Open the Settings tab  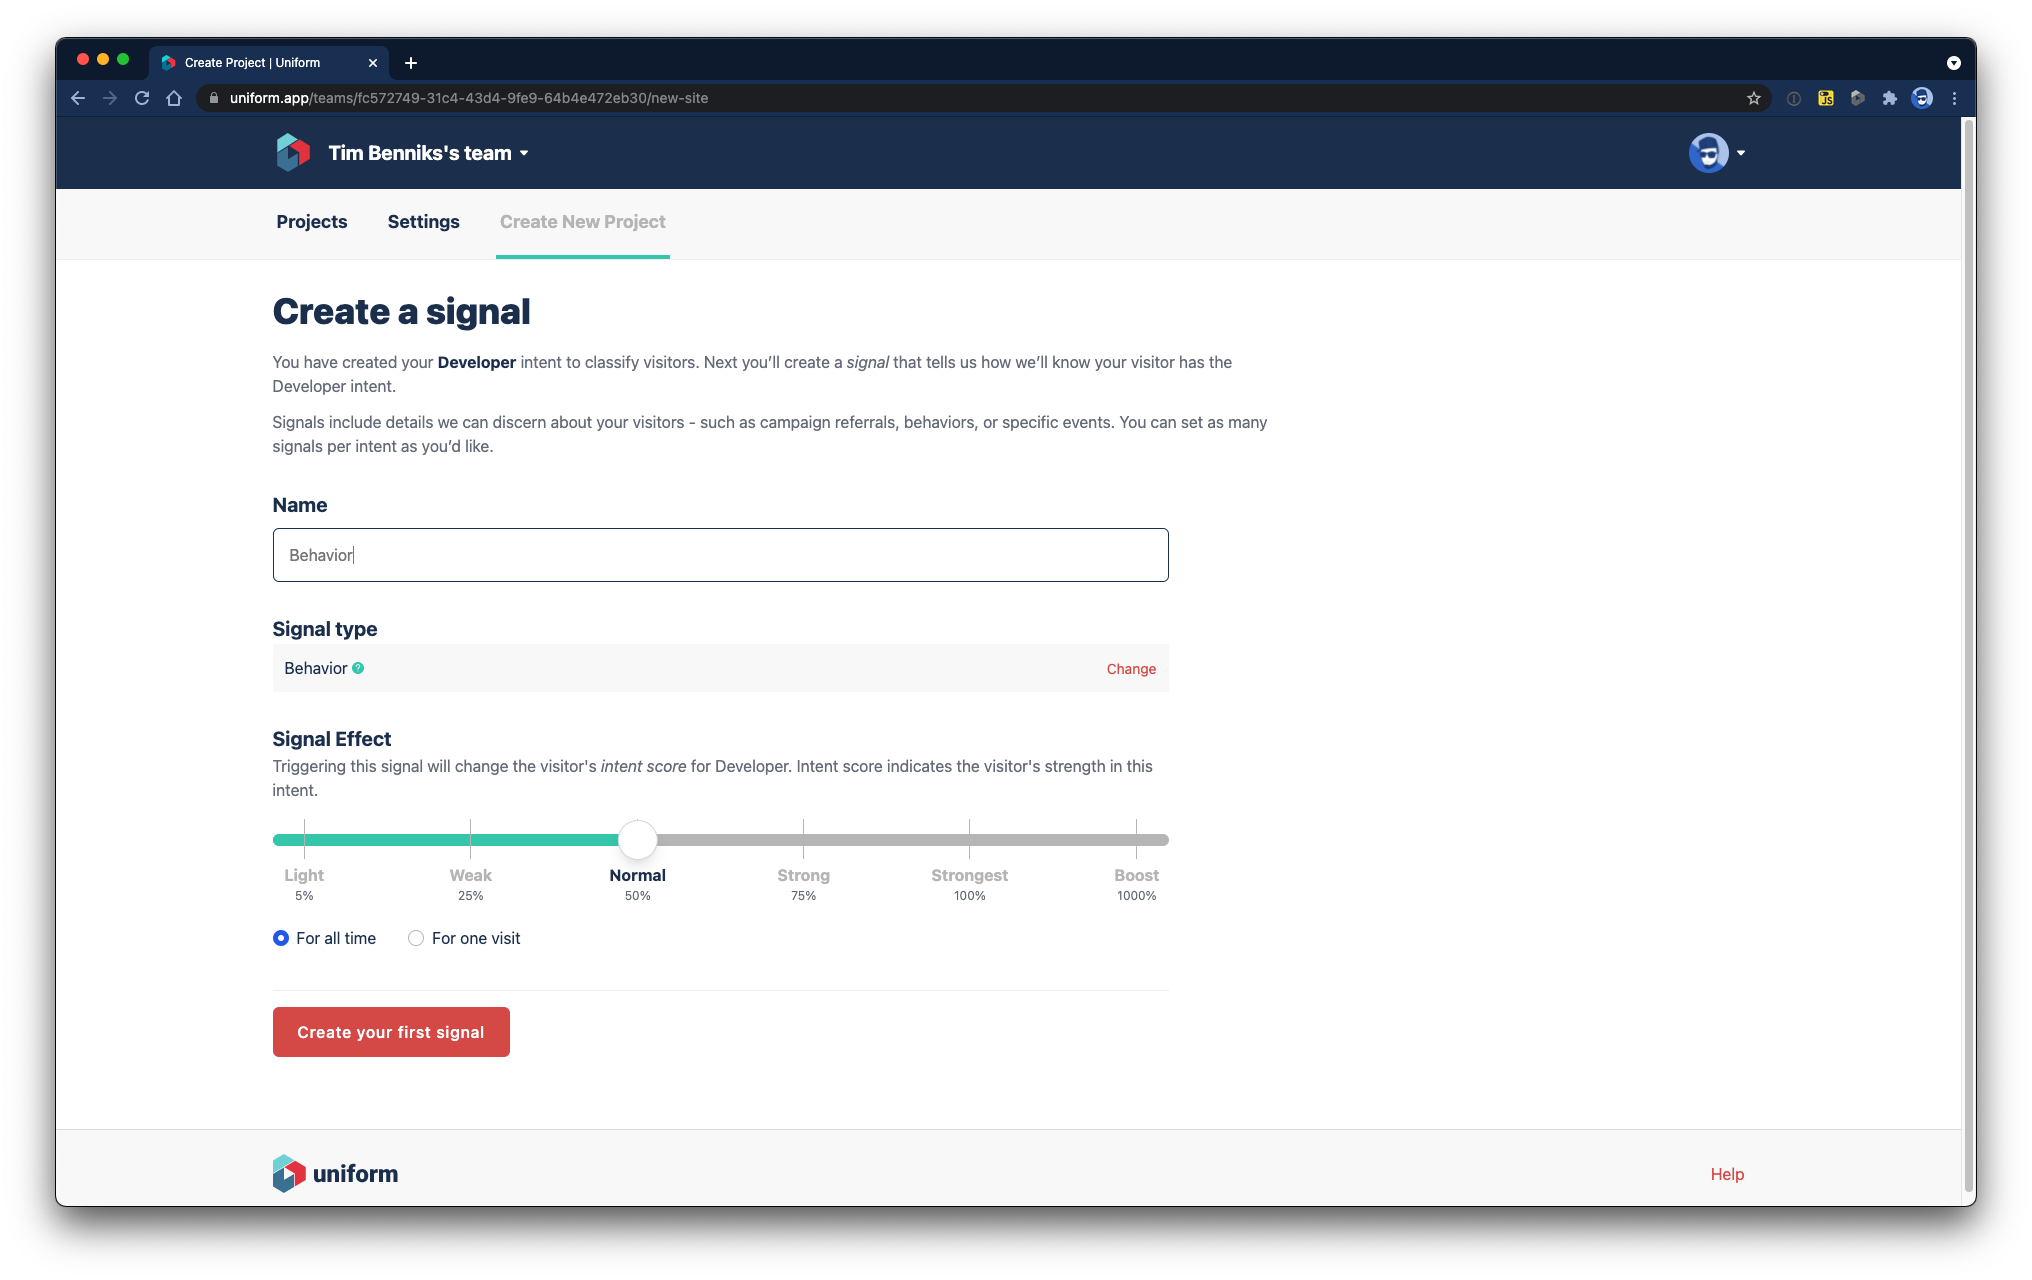pos(423,222)
